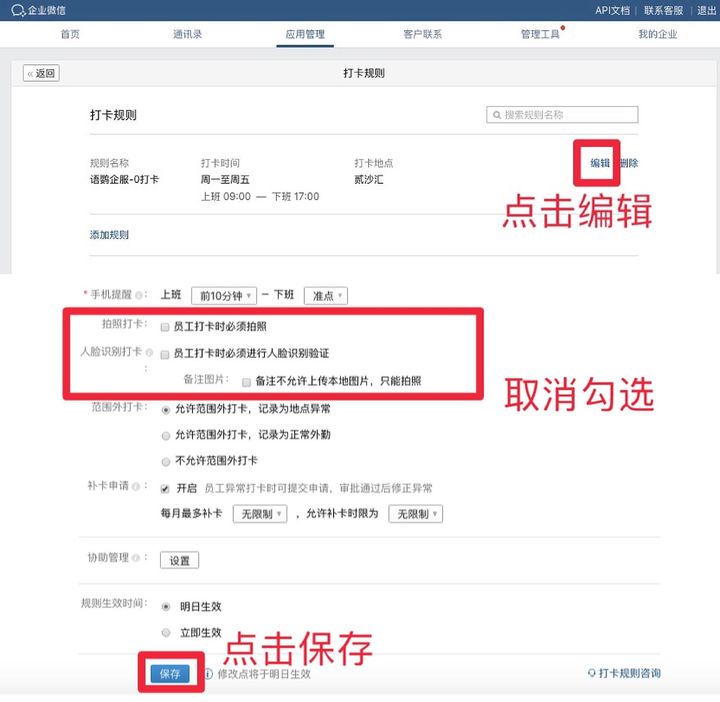Image resolution: width=720 pixels, height=702 pixels.
Task: Click the search magnifier icon in rule search
Action: click(496, 115)
